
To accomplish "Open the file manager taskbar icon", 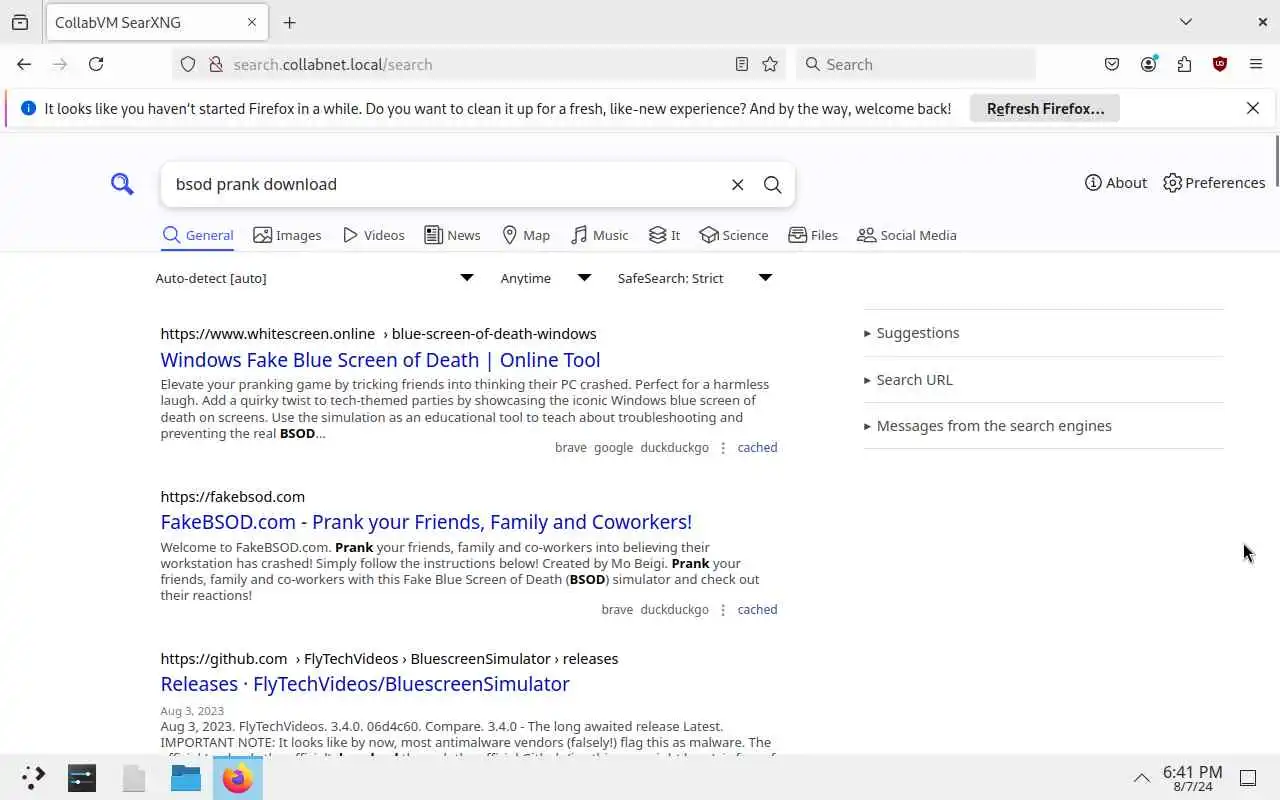I will [x=185, y=777].
